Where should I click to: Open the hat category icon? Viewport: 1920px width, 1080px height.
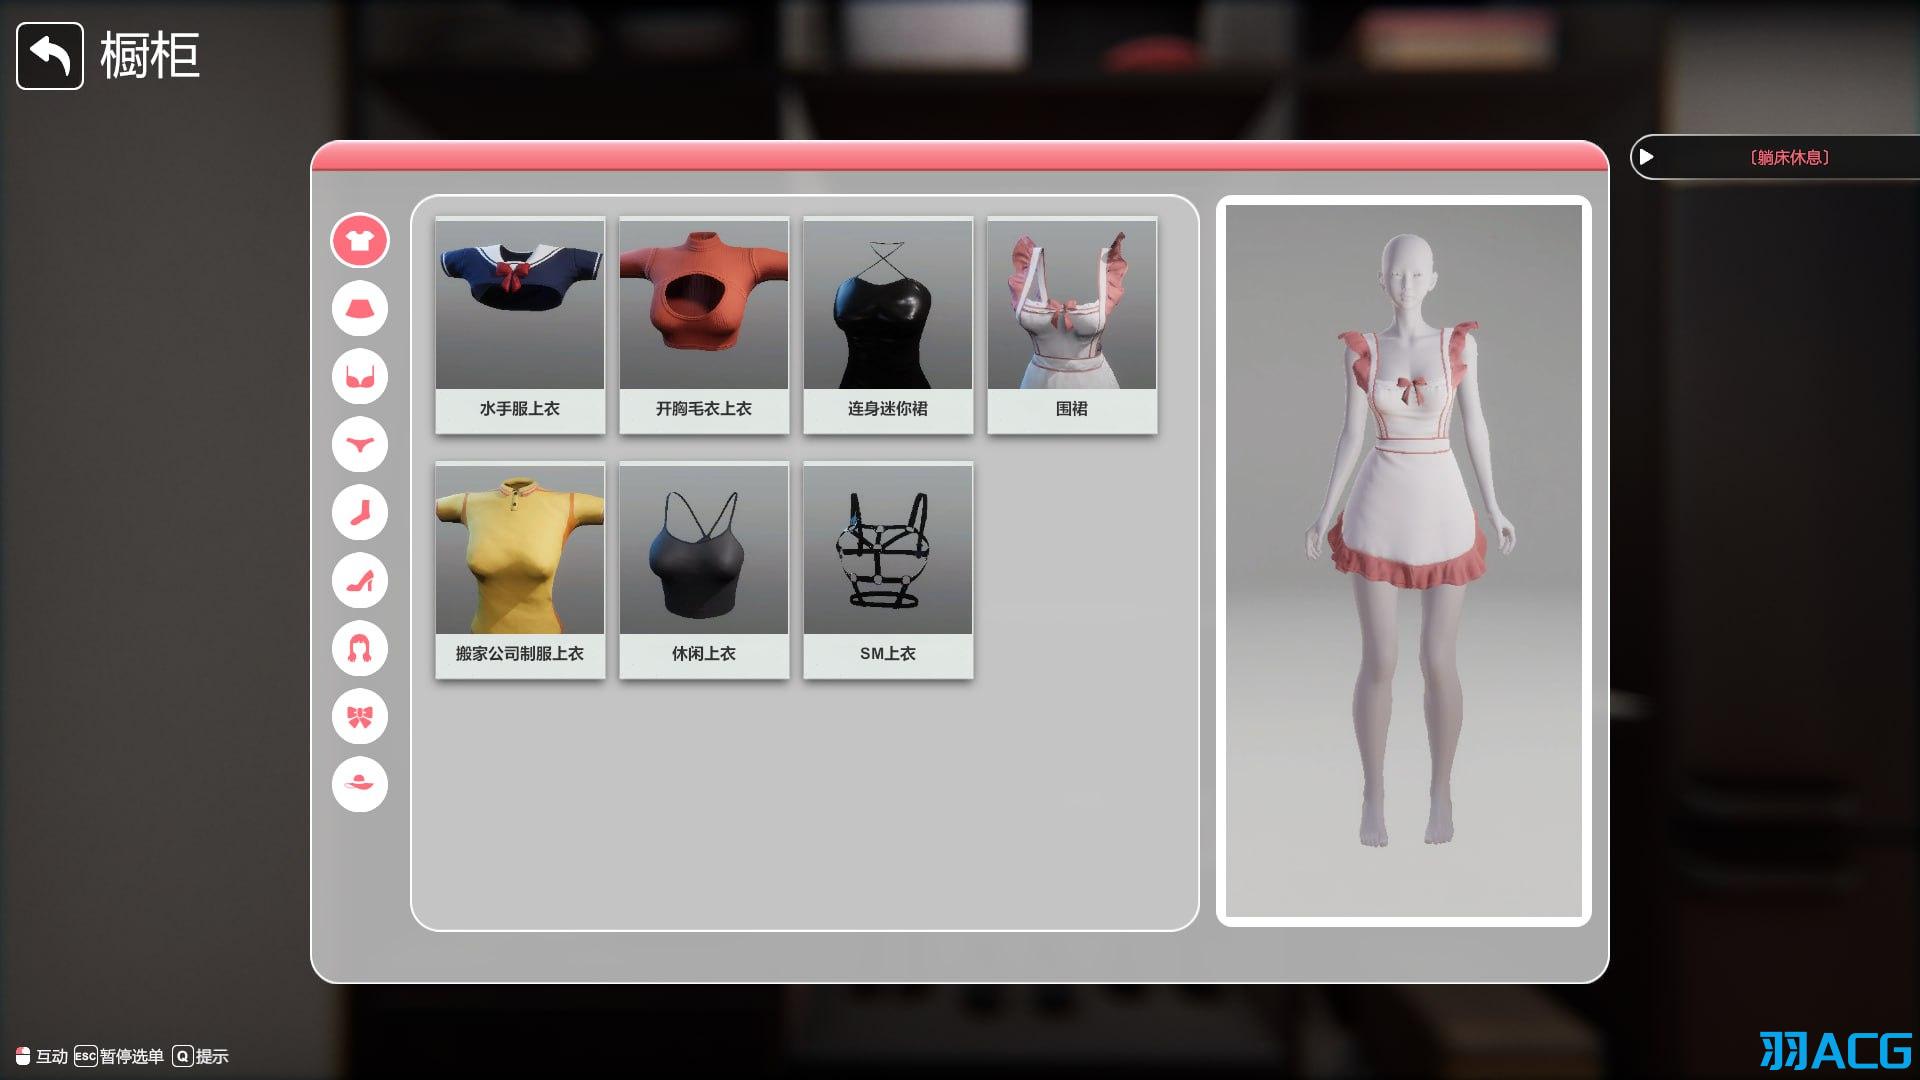point(360,784)
